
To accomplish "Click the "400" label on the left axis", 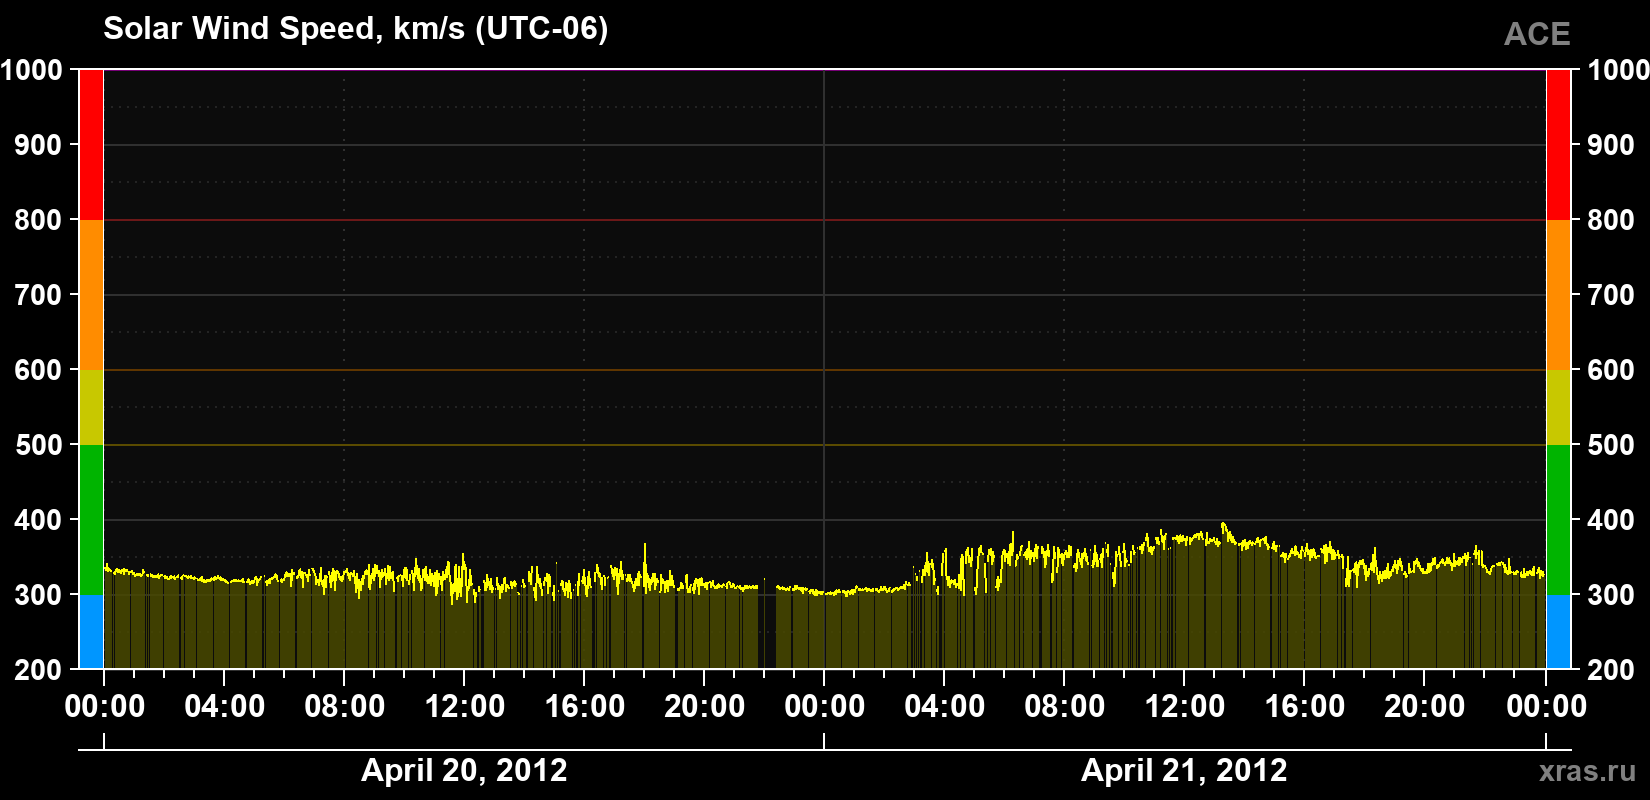I will coord(39,520).
